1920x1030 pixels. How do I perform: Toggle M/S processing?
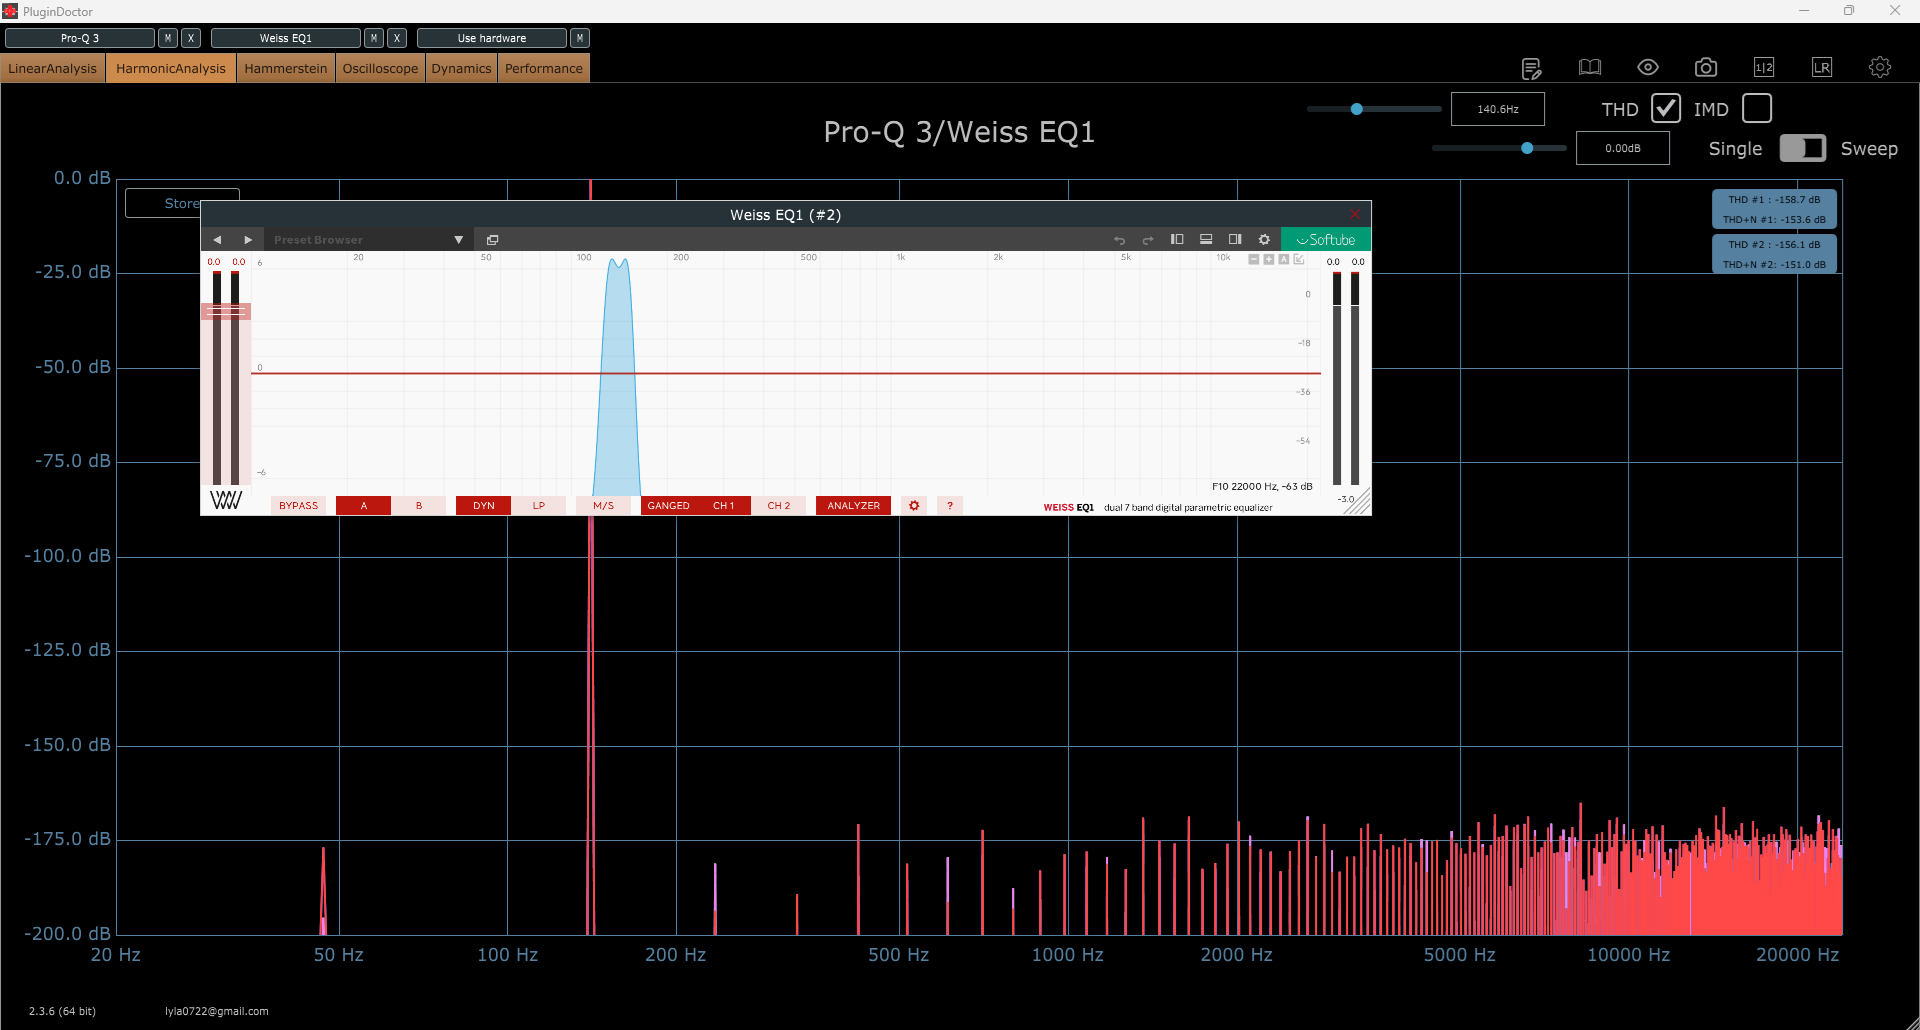(x=604, y=506)
